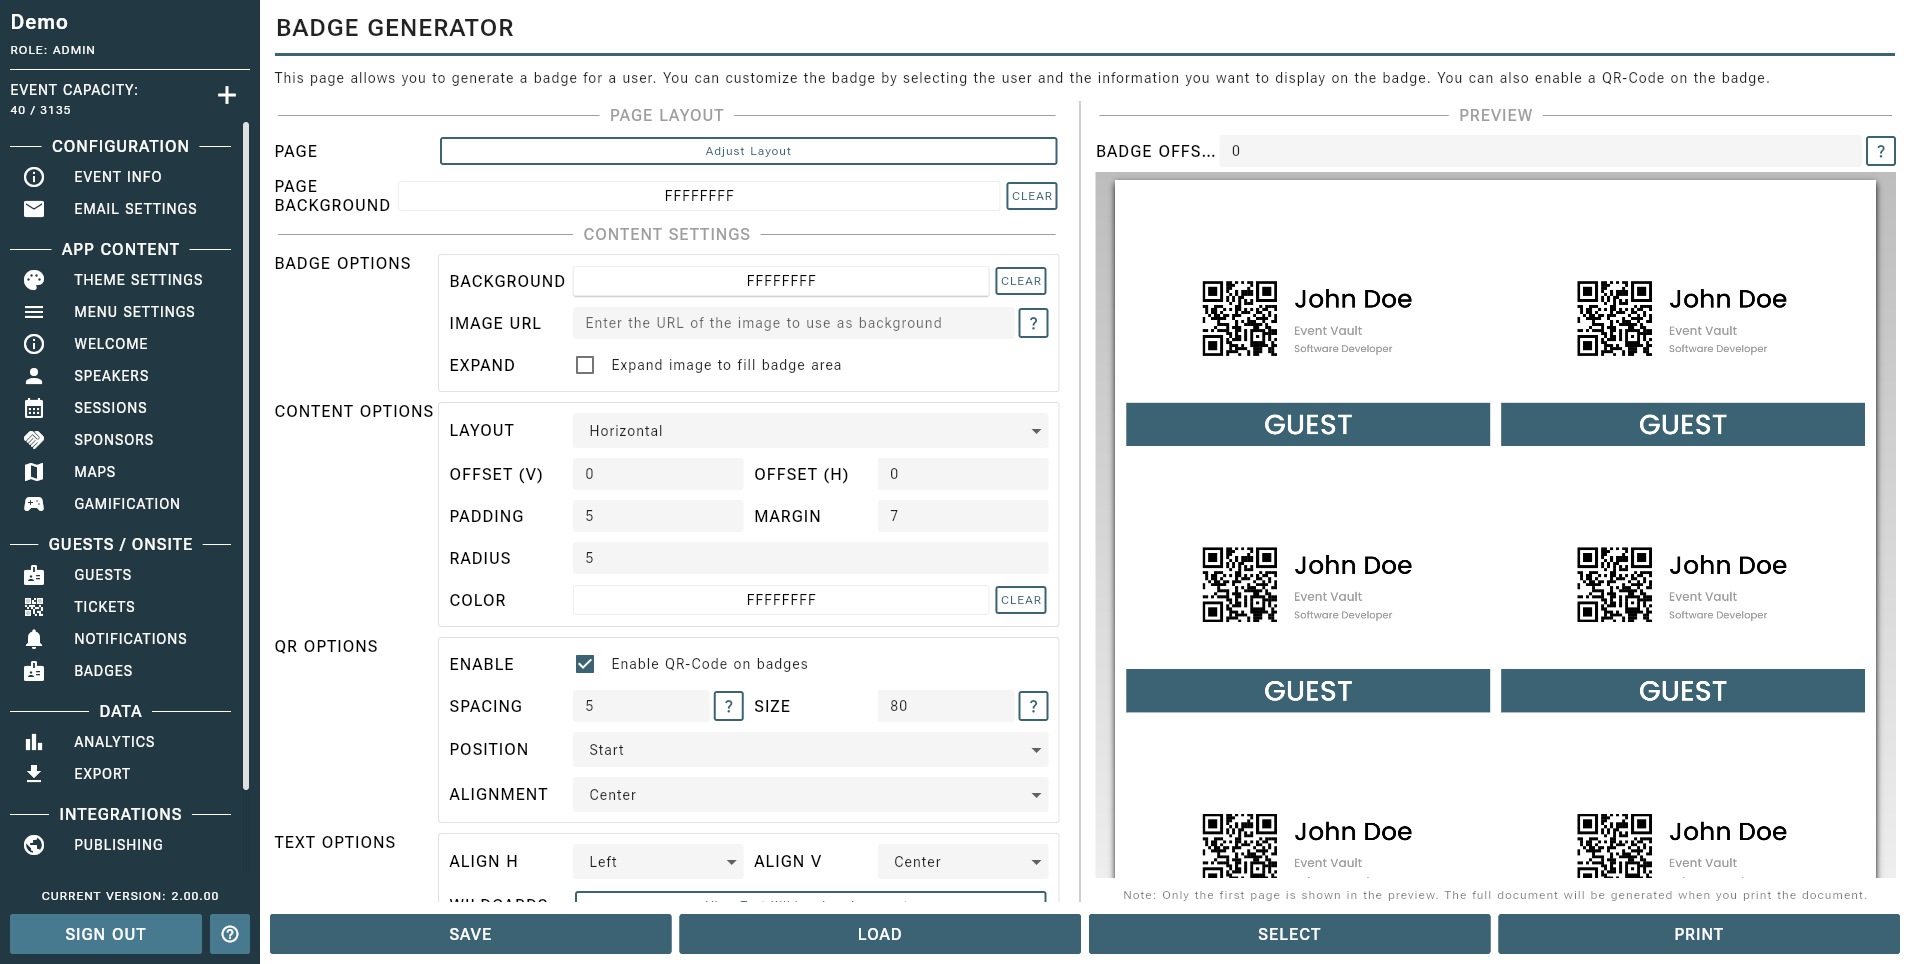Image resolution: width=1910 pixels, height=964 pixels.
Task: Open the Guests menu item
Action: (x=103, y=575)
